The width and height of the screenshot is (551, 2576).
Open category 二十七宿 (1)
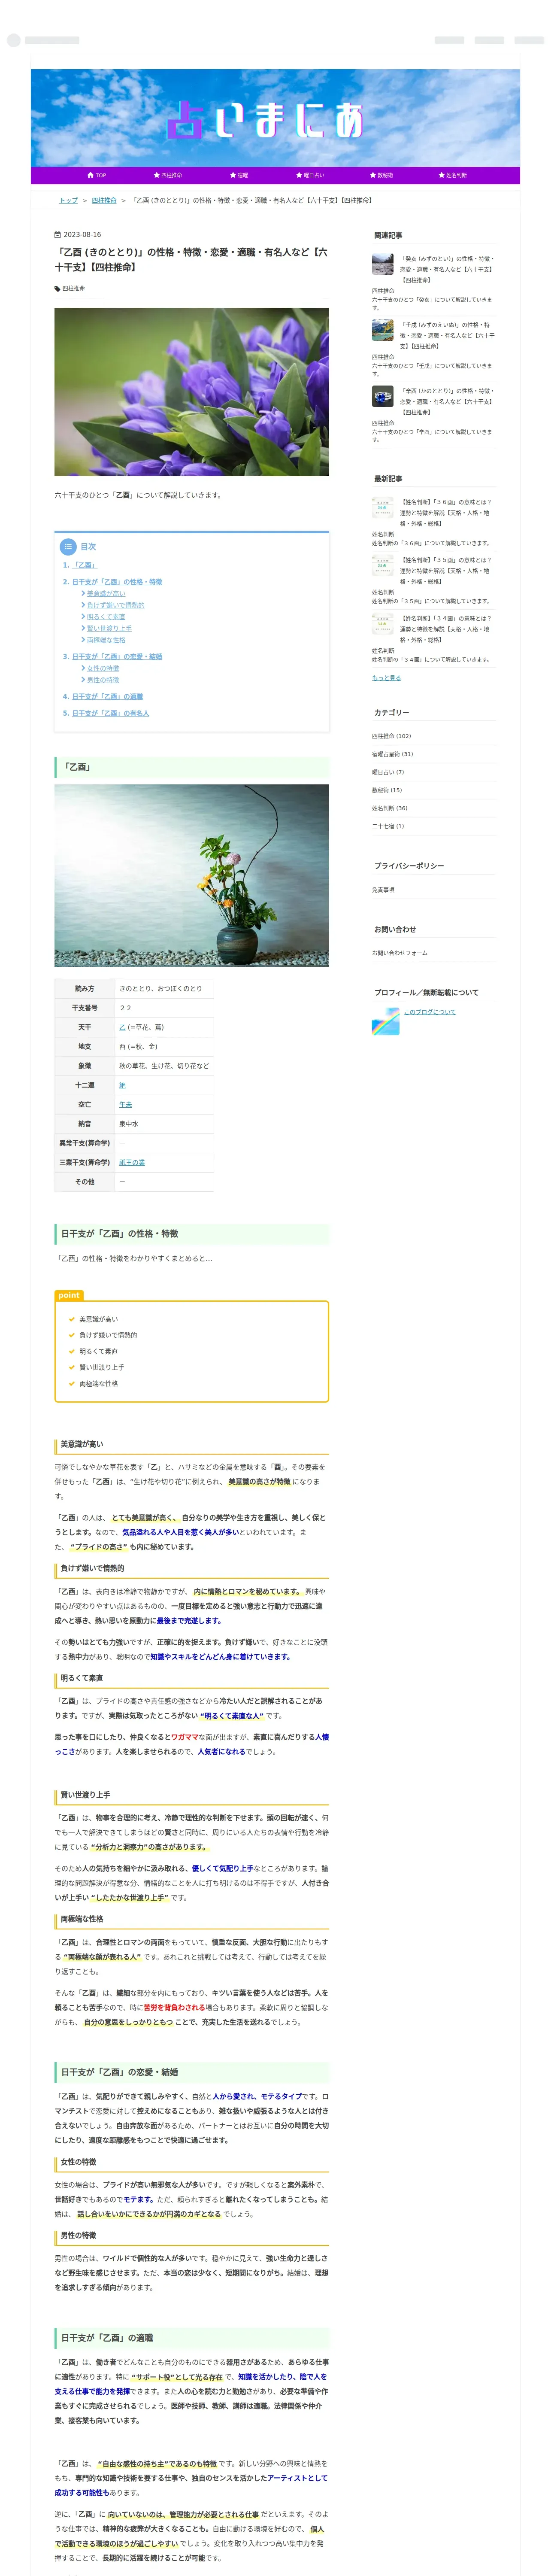(388, 826)
